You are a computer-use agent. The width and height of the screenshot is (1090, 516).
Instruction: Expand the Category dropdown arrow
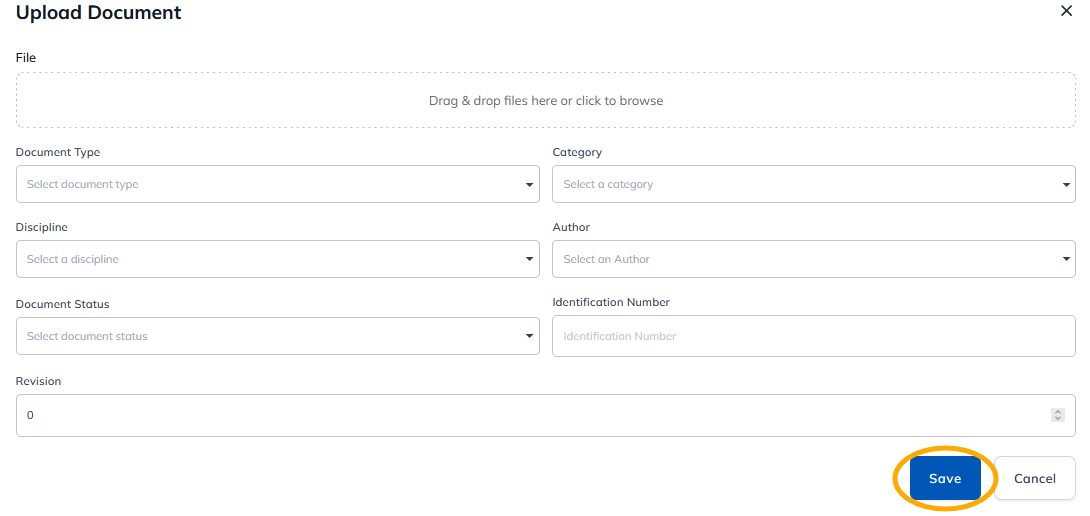[x=1066, y=185]
